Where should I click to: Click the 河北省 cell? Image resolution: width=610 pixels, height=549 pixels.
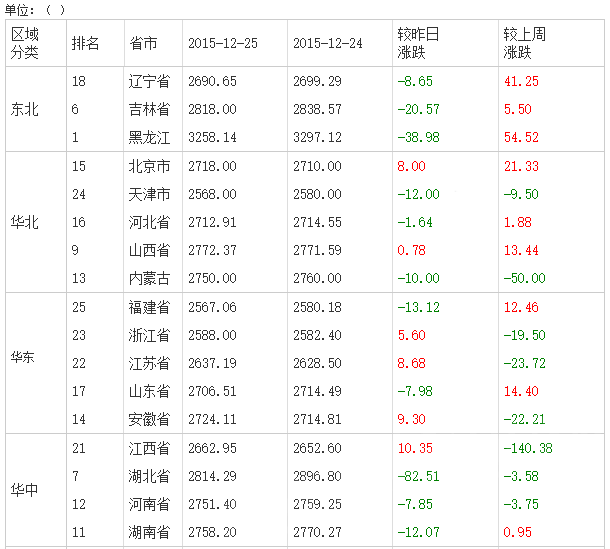pos(149,222)
